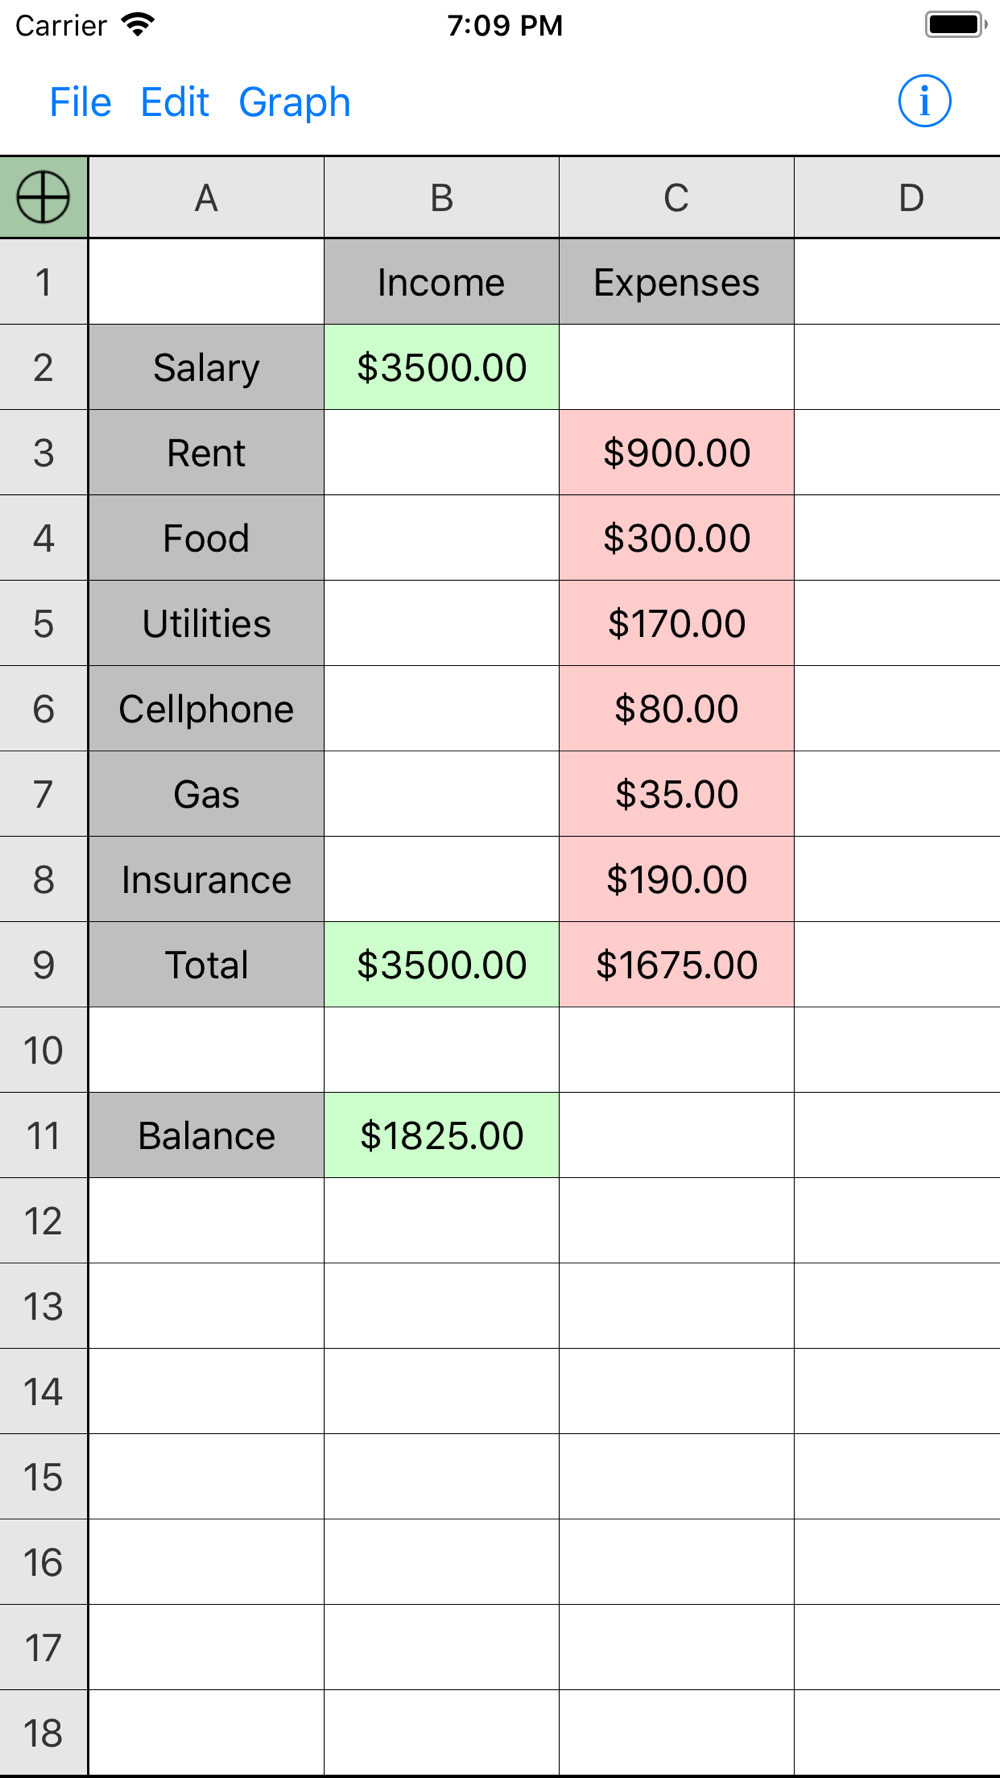1000x1778 pixels.
Task: Select the total expenses cell $1675.00
Action: coord(676,965)
